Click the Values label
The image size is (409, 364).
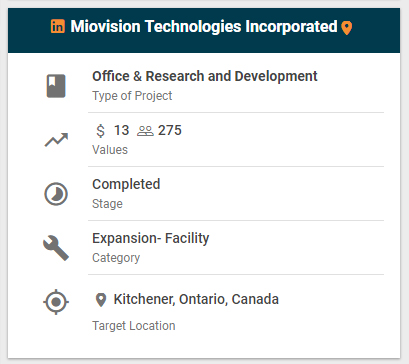click(110, 150)
